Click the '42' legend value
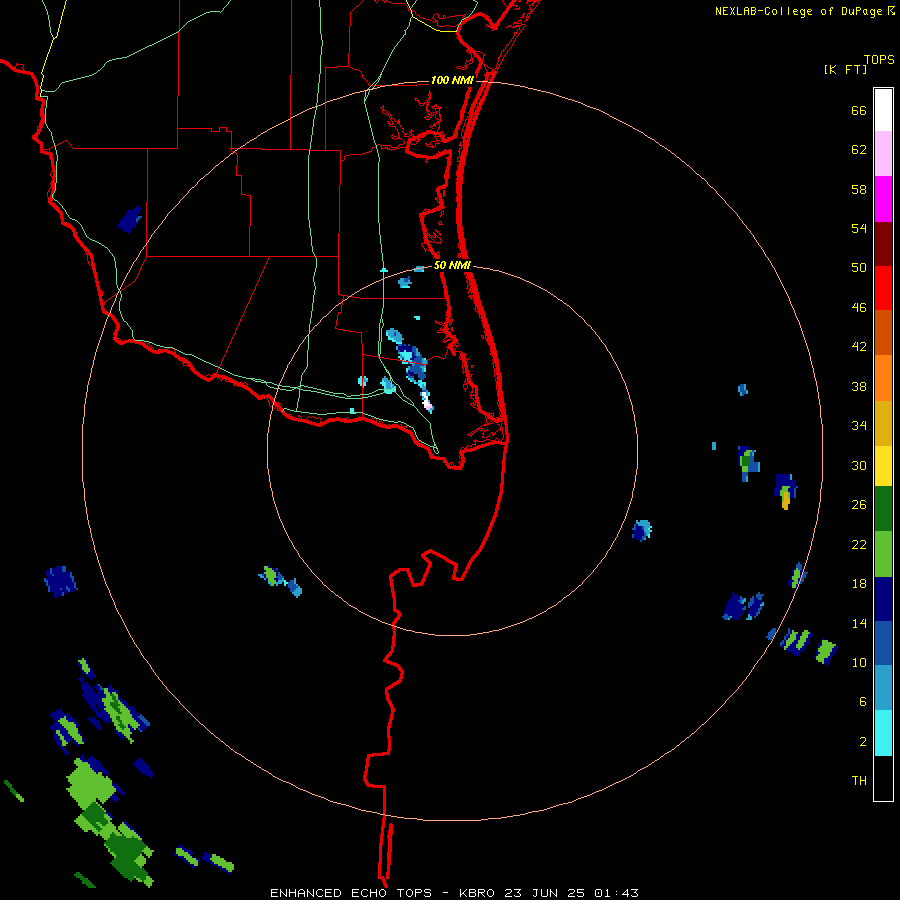This screenshot has width=900, height=900. (859, 347)
